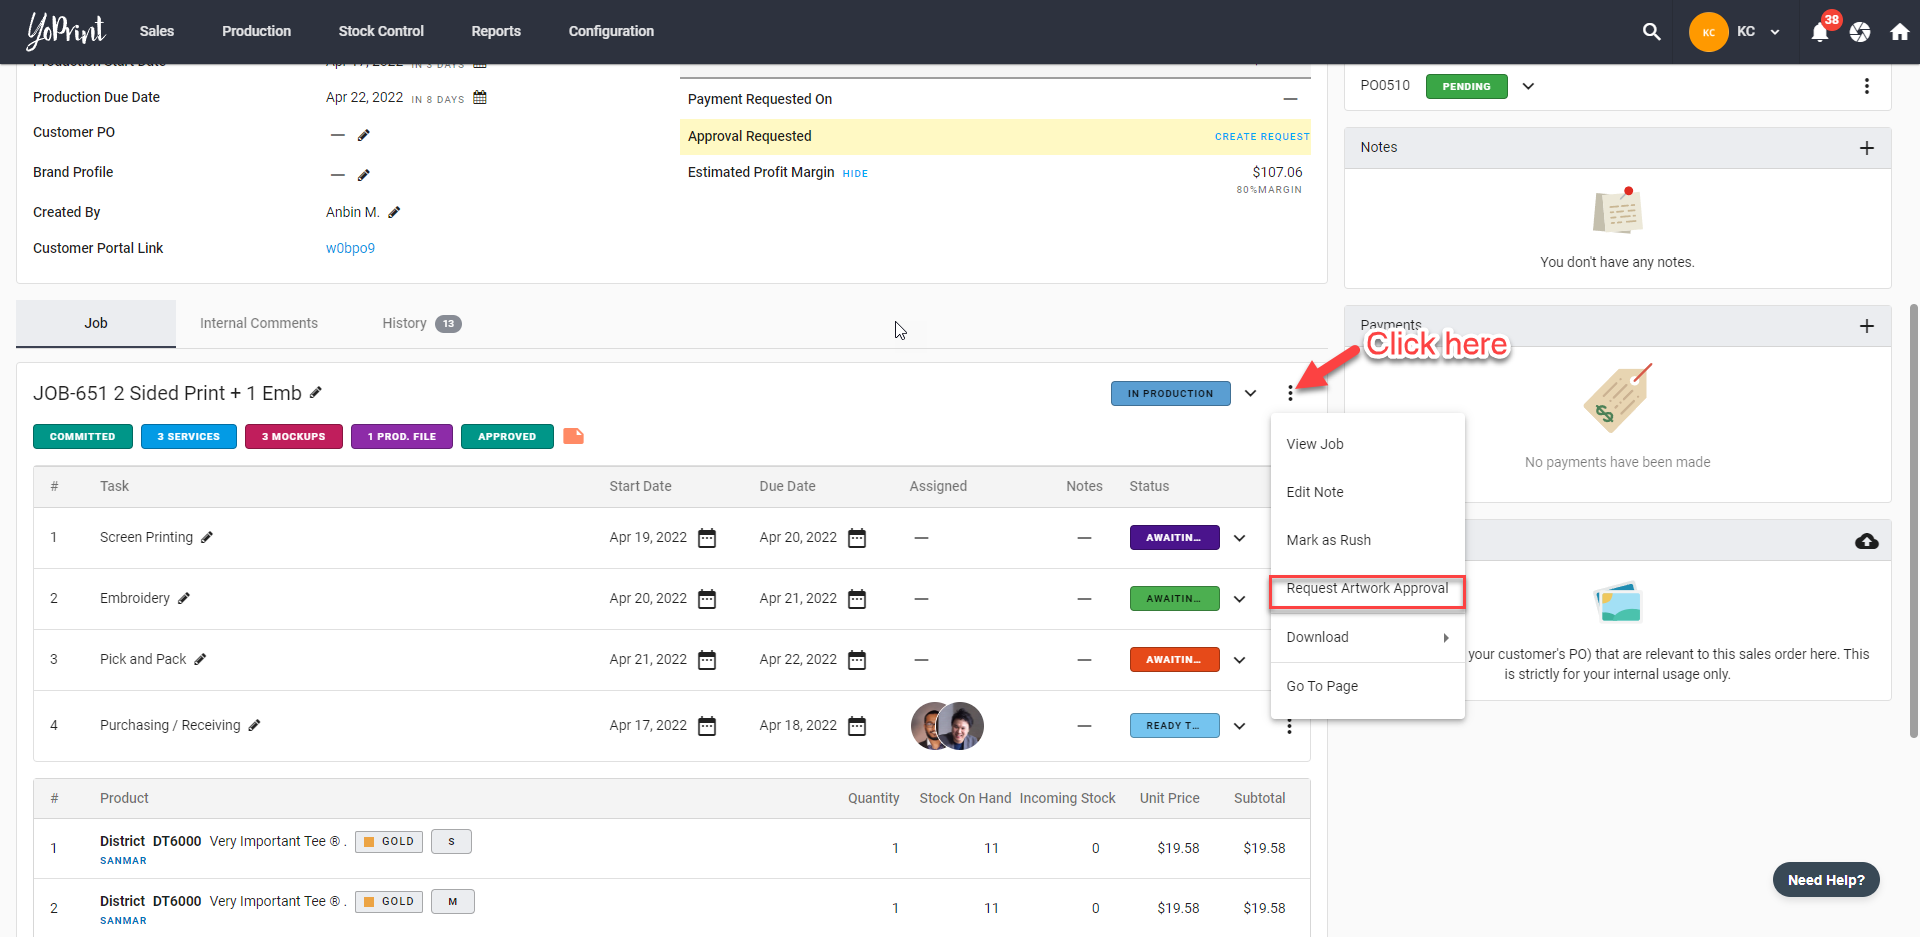The height and width of the screenshot is (937, 1920).
Task: Click the GOLD color swatch on product row one
Action: pos(388,841)
